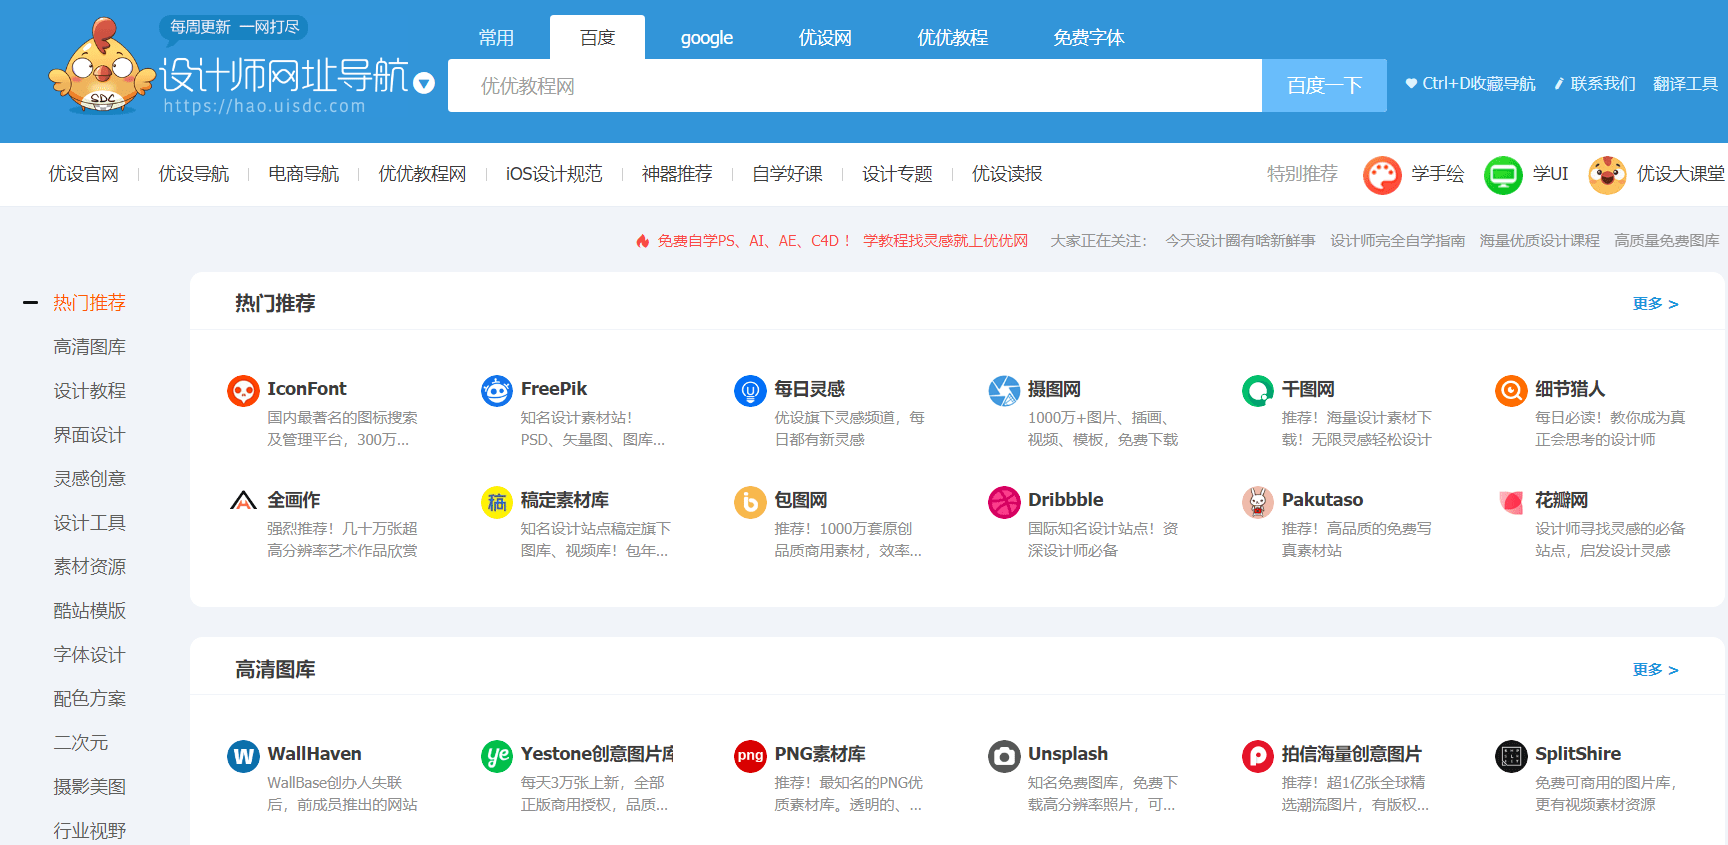The height and width of the screenshot is (845, 1728).
Task: Open the SplitShire dark icon
Action: pos(1511,756)
